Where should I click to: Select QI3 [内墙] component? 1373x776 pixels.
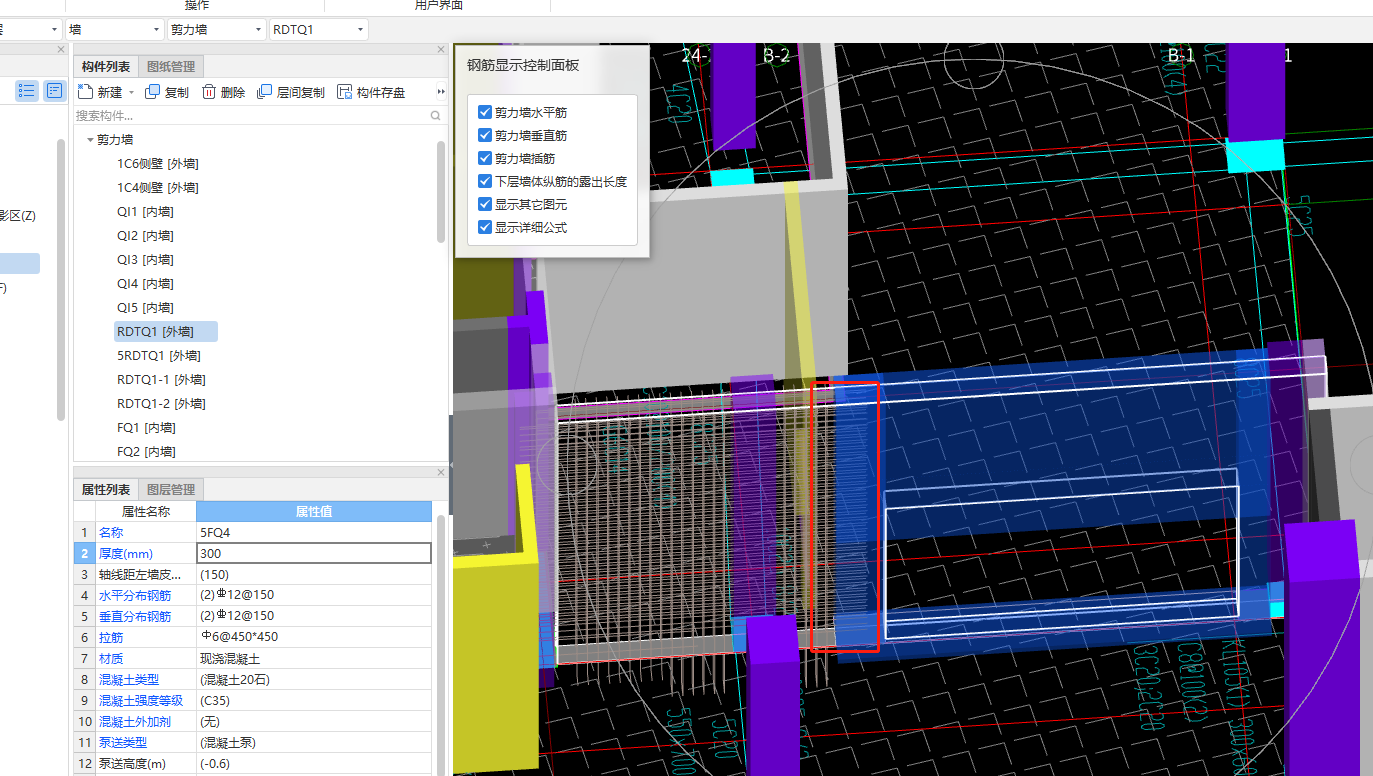tap(145, 260)
